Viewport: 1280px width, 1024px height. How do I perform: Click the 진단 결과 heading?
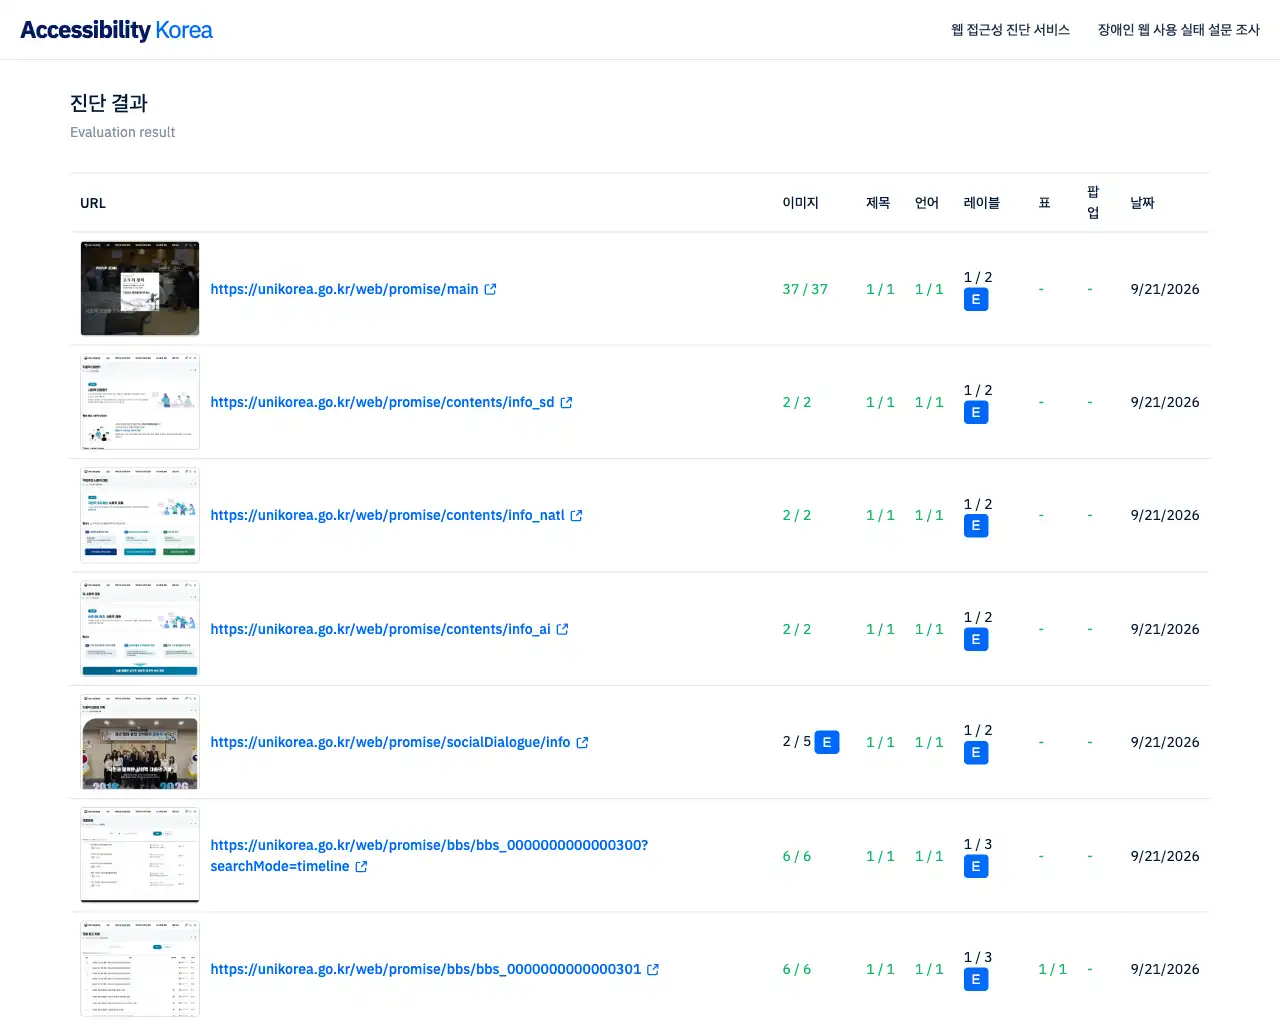point(109,103)
